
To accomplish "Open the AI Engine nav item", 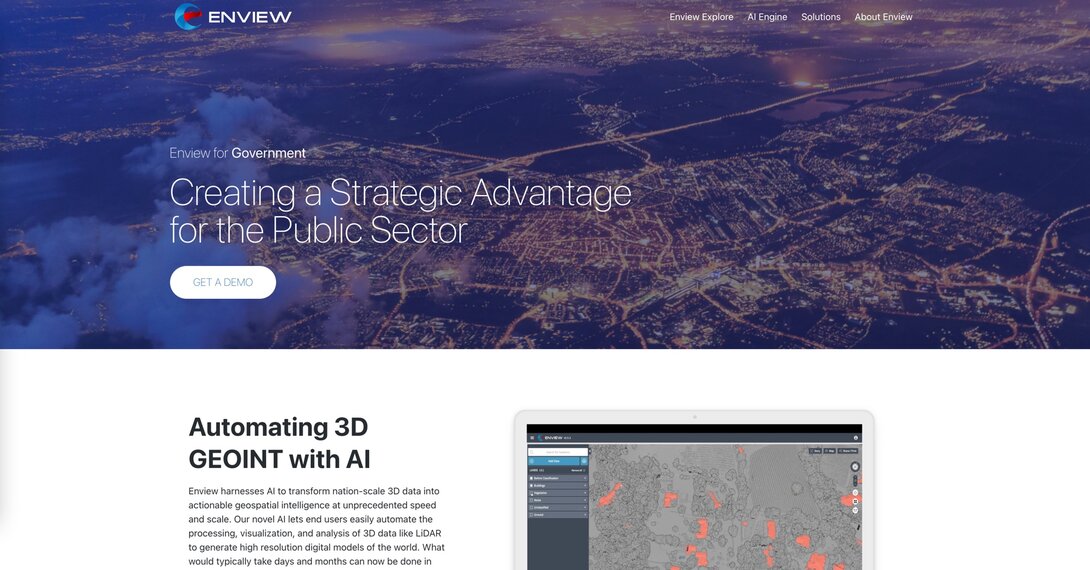I will (767, 17).
